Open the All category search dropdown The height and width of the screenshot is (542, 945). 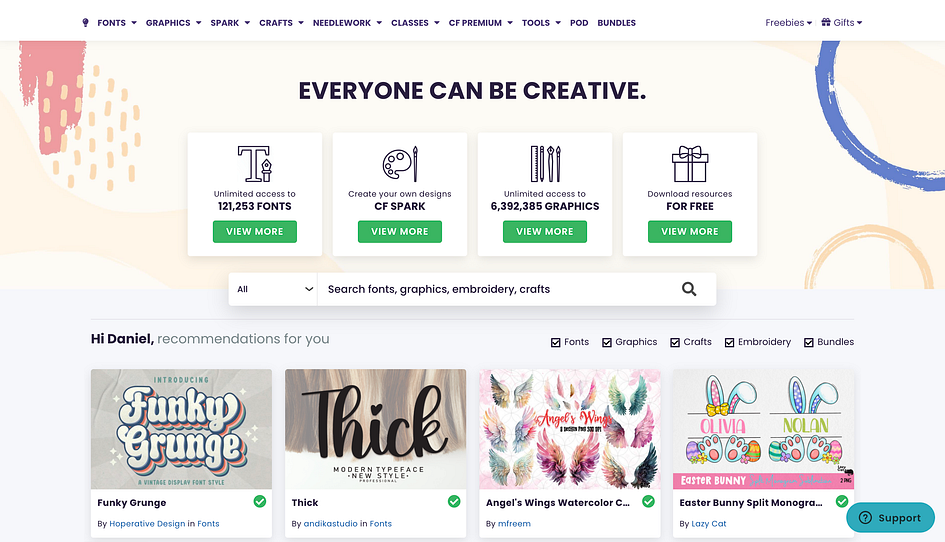(x=273, y=289)
